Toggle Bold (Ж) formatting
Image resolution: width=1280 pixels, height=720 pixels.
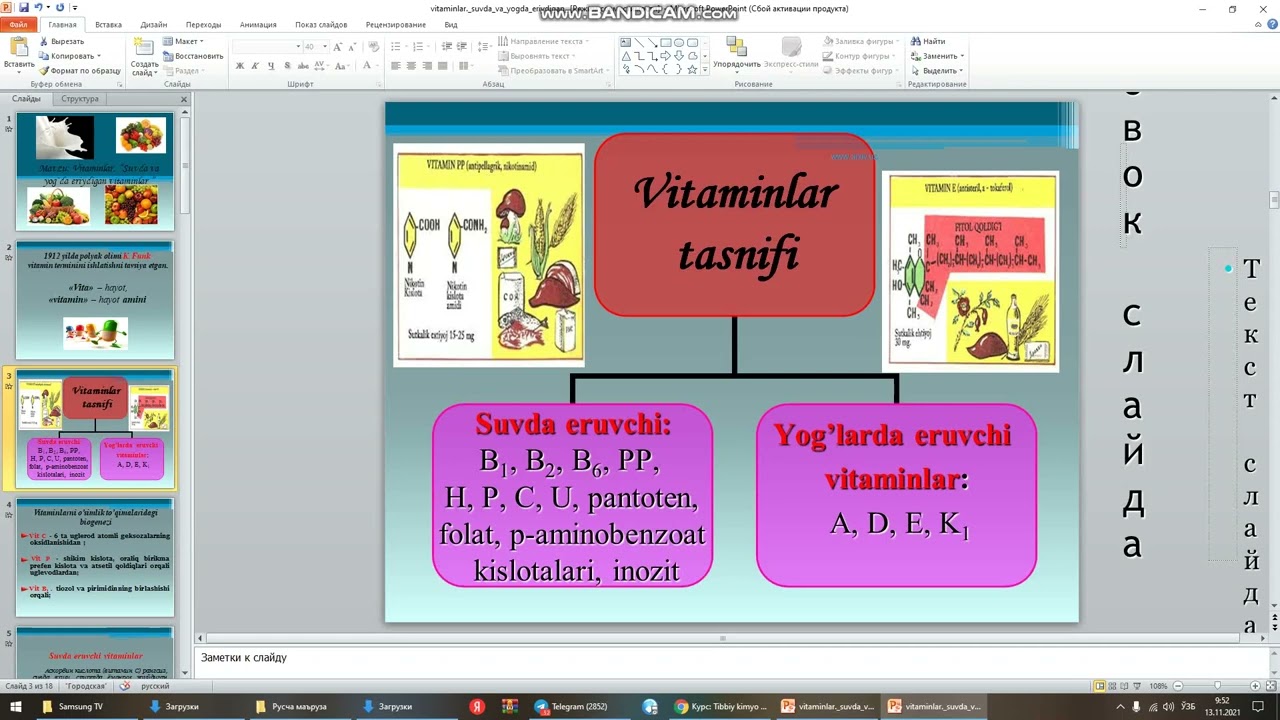coord(240,66)
